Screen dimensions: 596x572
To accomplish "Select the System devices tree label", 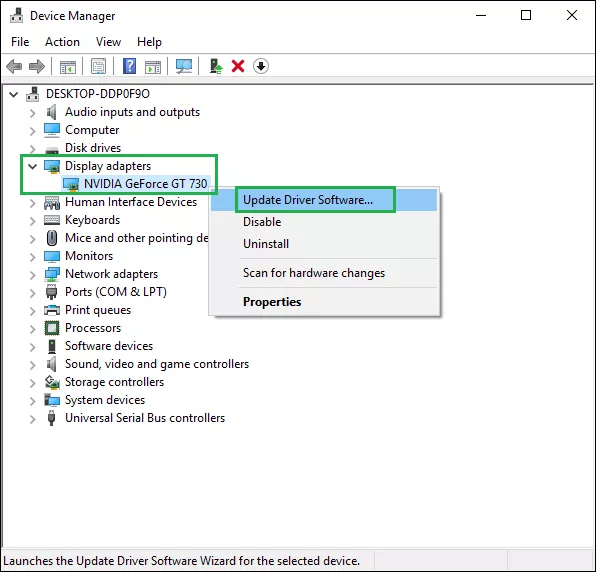I will point(105,400).
